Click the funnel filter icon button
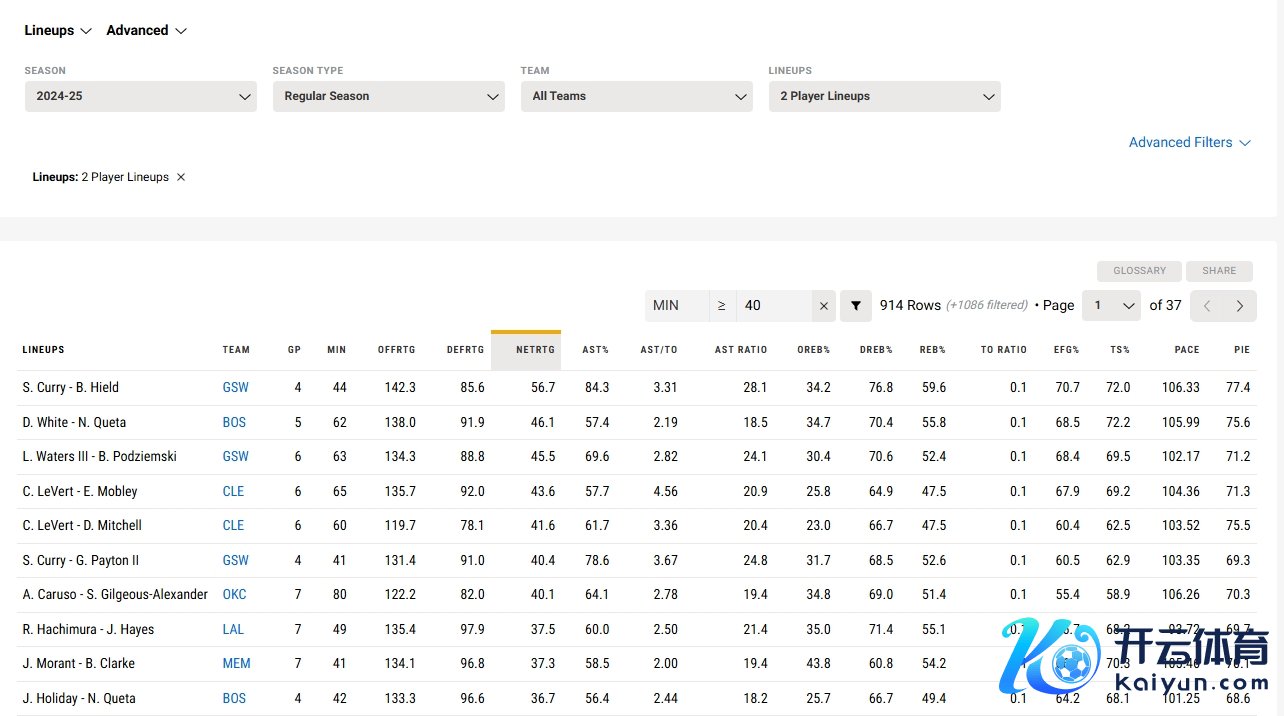 855,306
